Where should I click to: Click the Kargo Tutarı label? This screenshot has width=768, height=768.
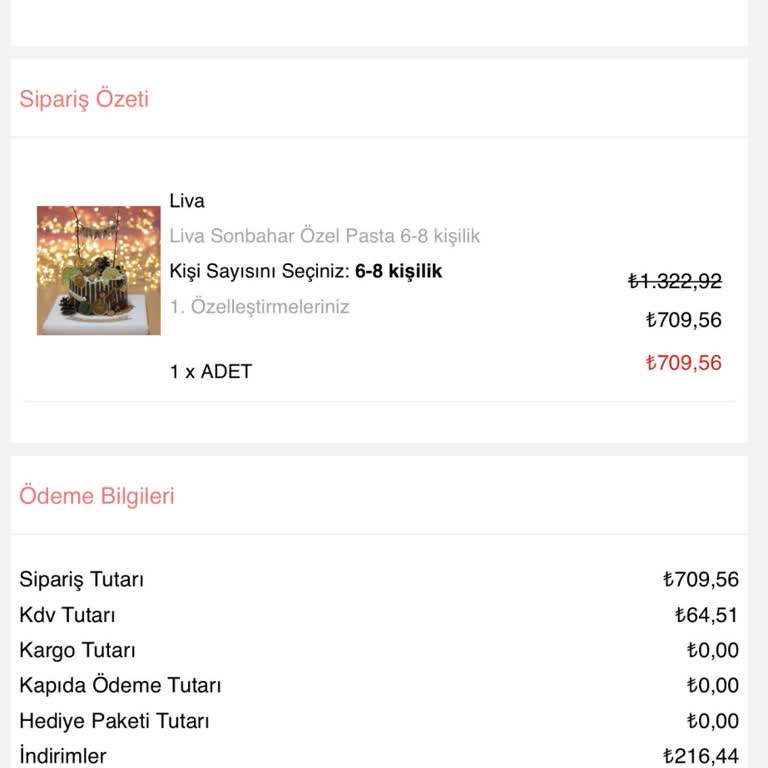[x=77, y=651]
